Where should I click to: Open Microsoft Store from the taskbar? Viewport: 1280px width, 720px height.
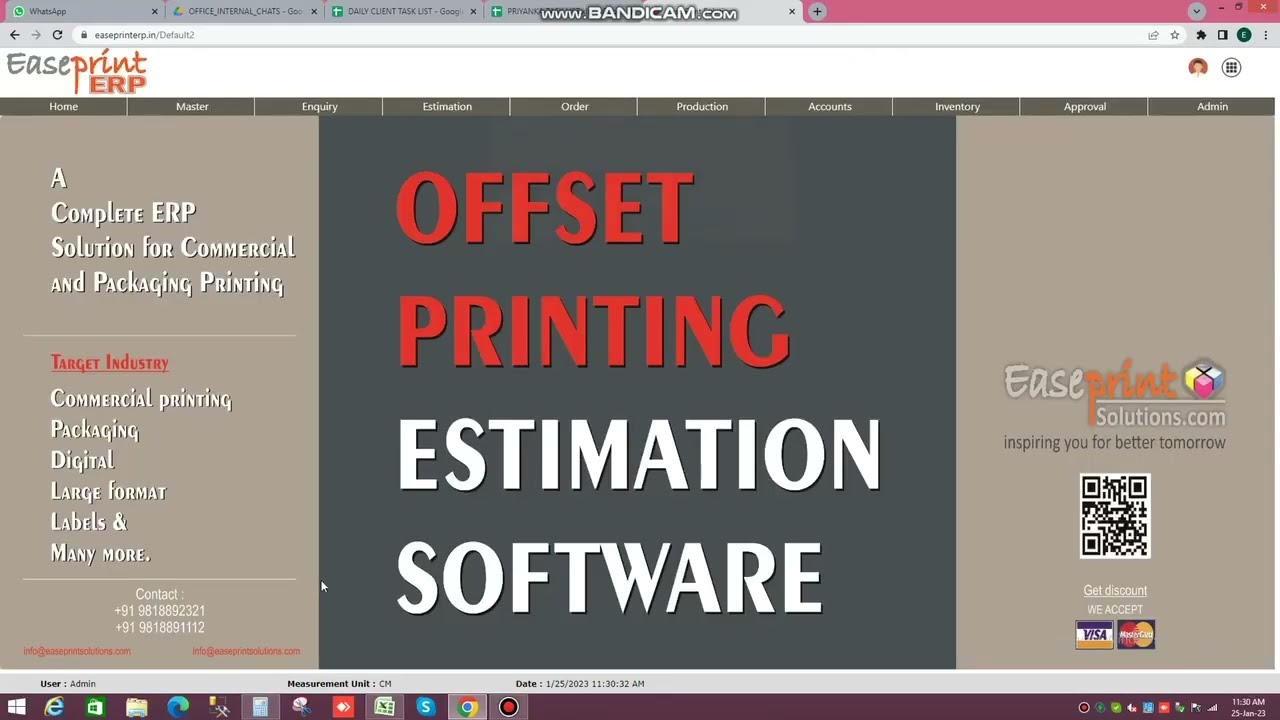[95, 707]
